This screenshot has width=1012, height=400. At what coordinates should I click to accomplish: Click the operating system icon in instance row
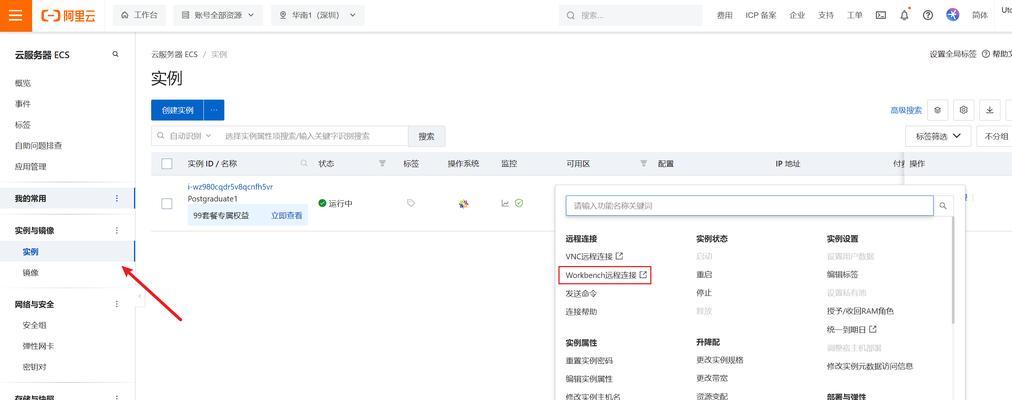(x=463, y=203)
